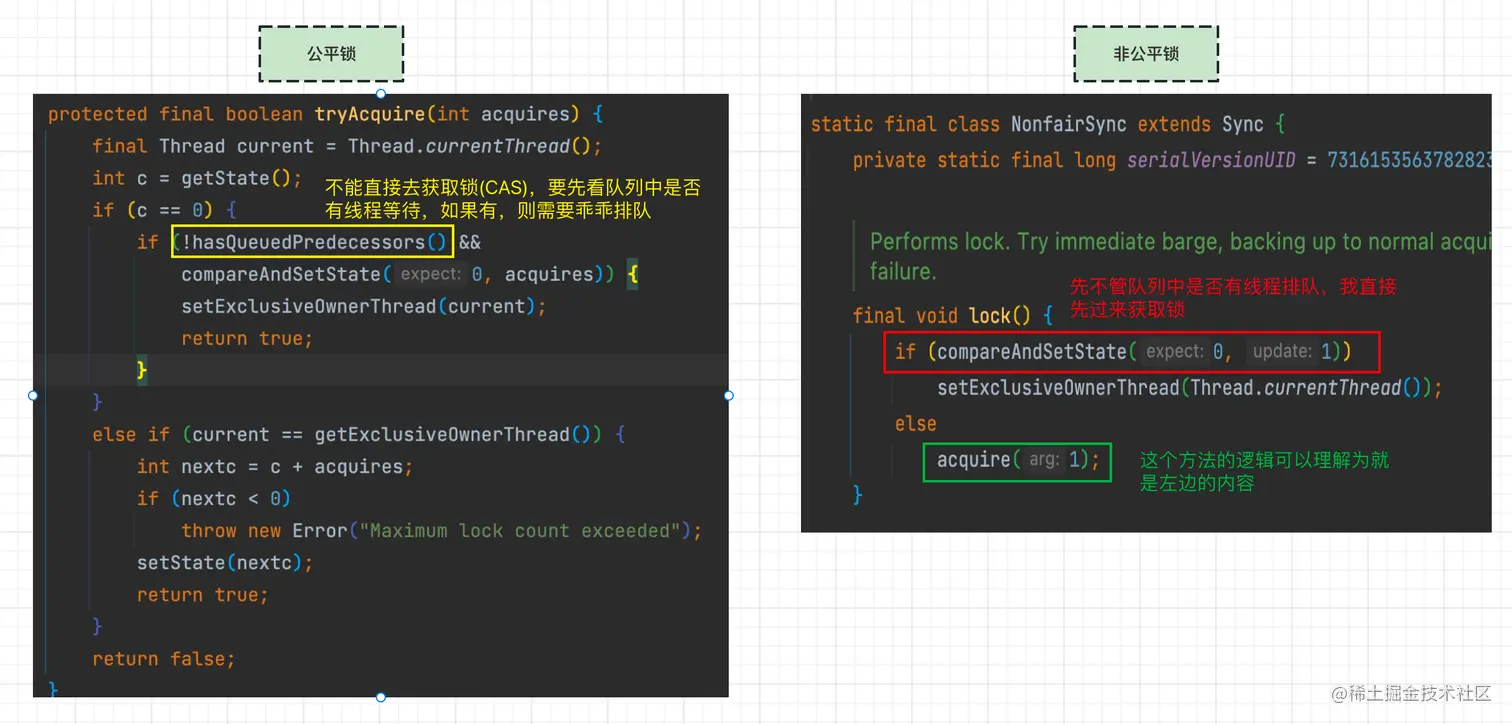The width and height of the screenshot is (1512, 724).
Task: Click the '!hasQueuedPredecessors()' call
Action: point(312,242)
